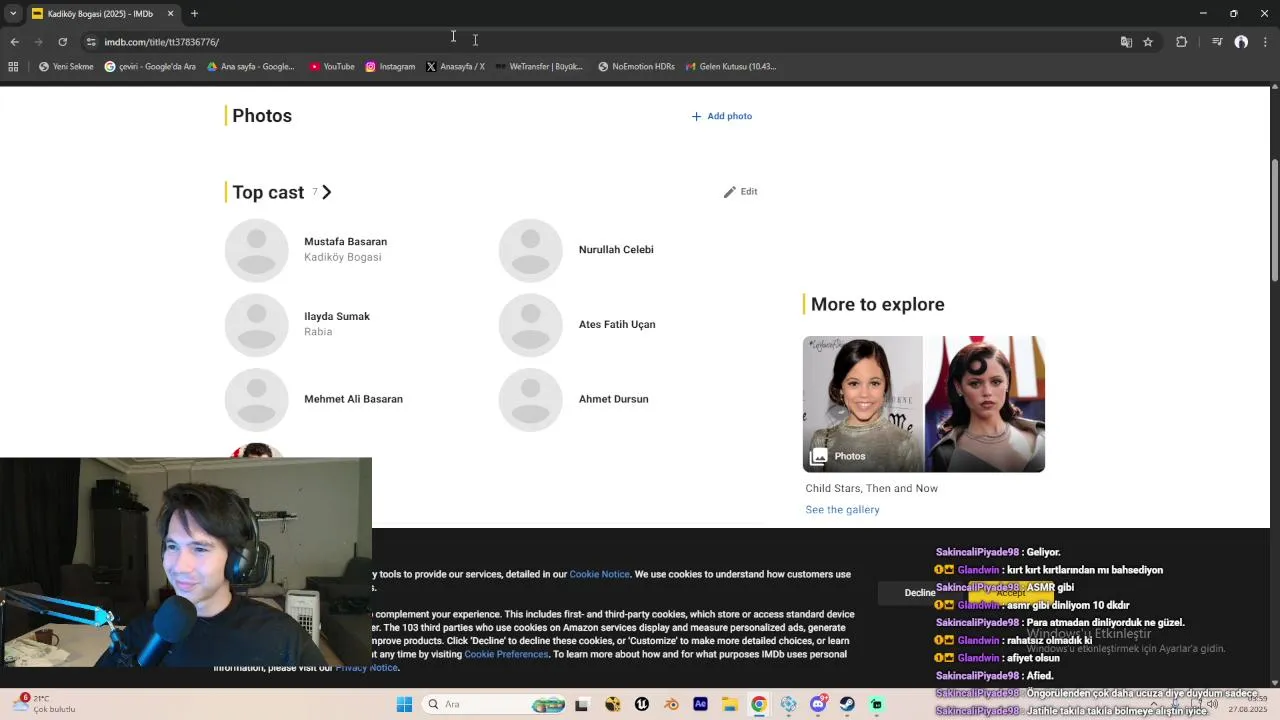Image resolution: width=1280 pixels, height=720 pixels.
Task: Open a new tab with the plus button
Action: click(194, 14)
